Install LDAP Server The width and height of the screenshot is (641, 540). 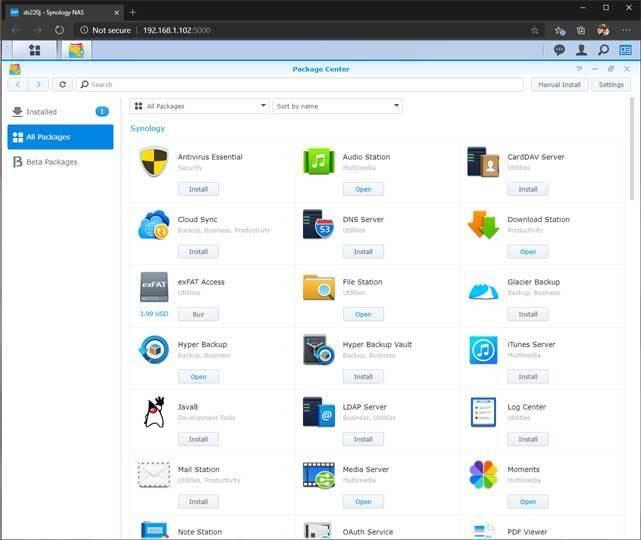363,439
